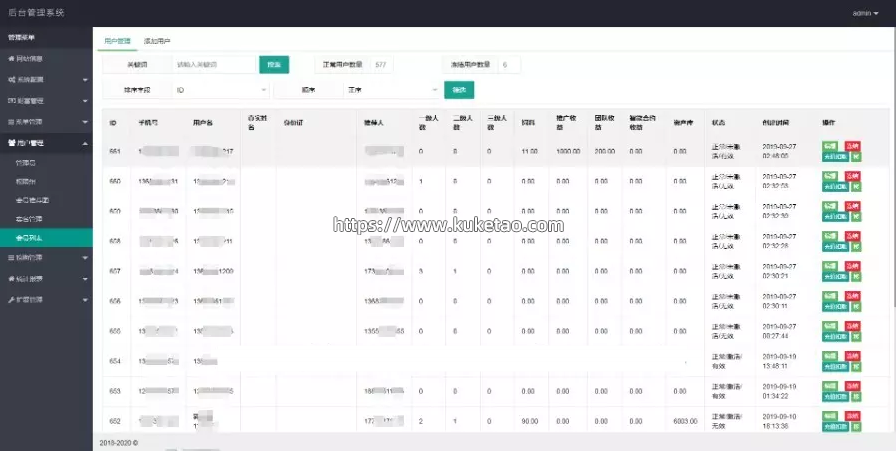Expand the sidebar menu just above 用户管理

coord(46,122)
